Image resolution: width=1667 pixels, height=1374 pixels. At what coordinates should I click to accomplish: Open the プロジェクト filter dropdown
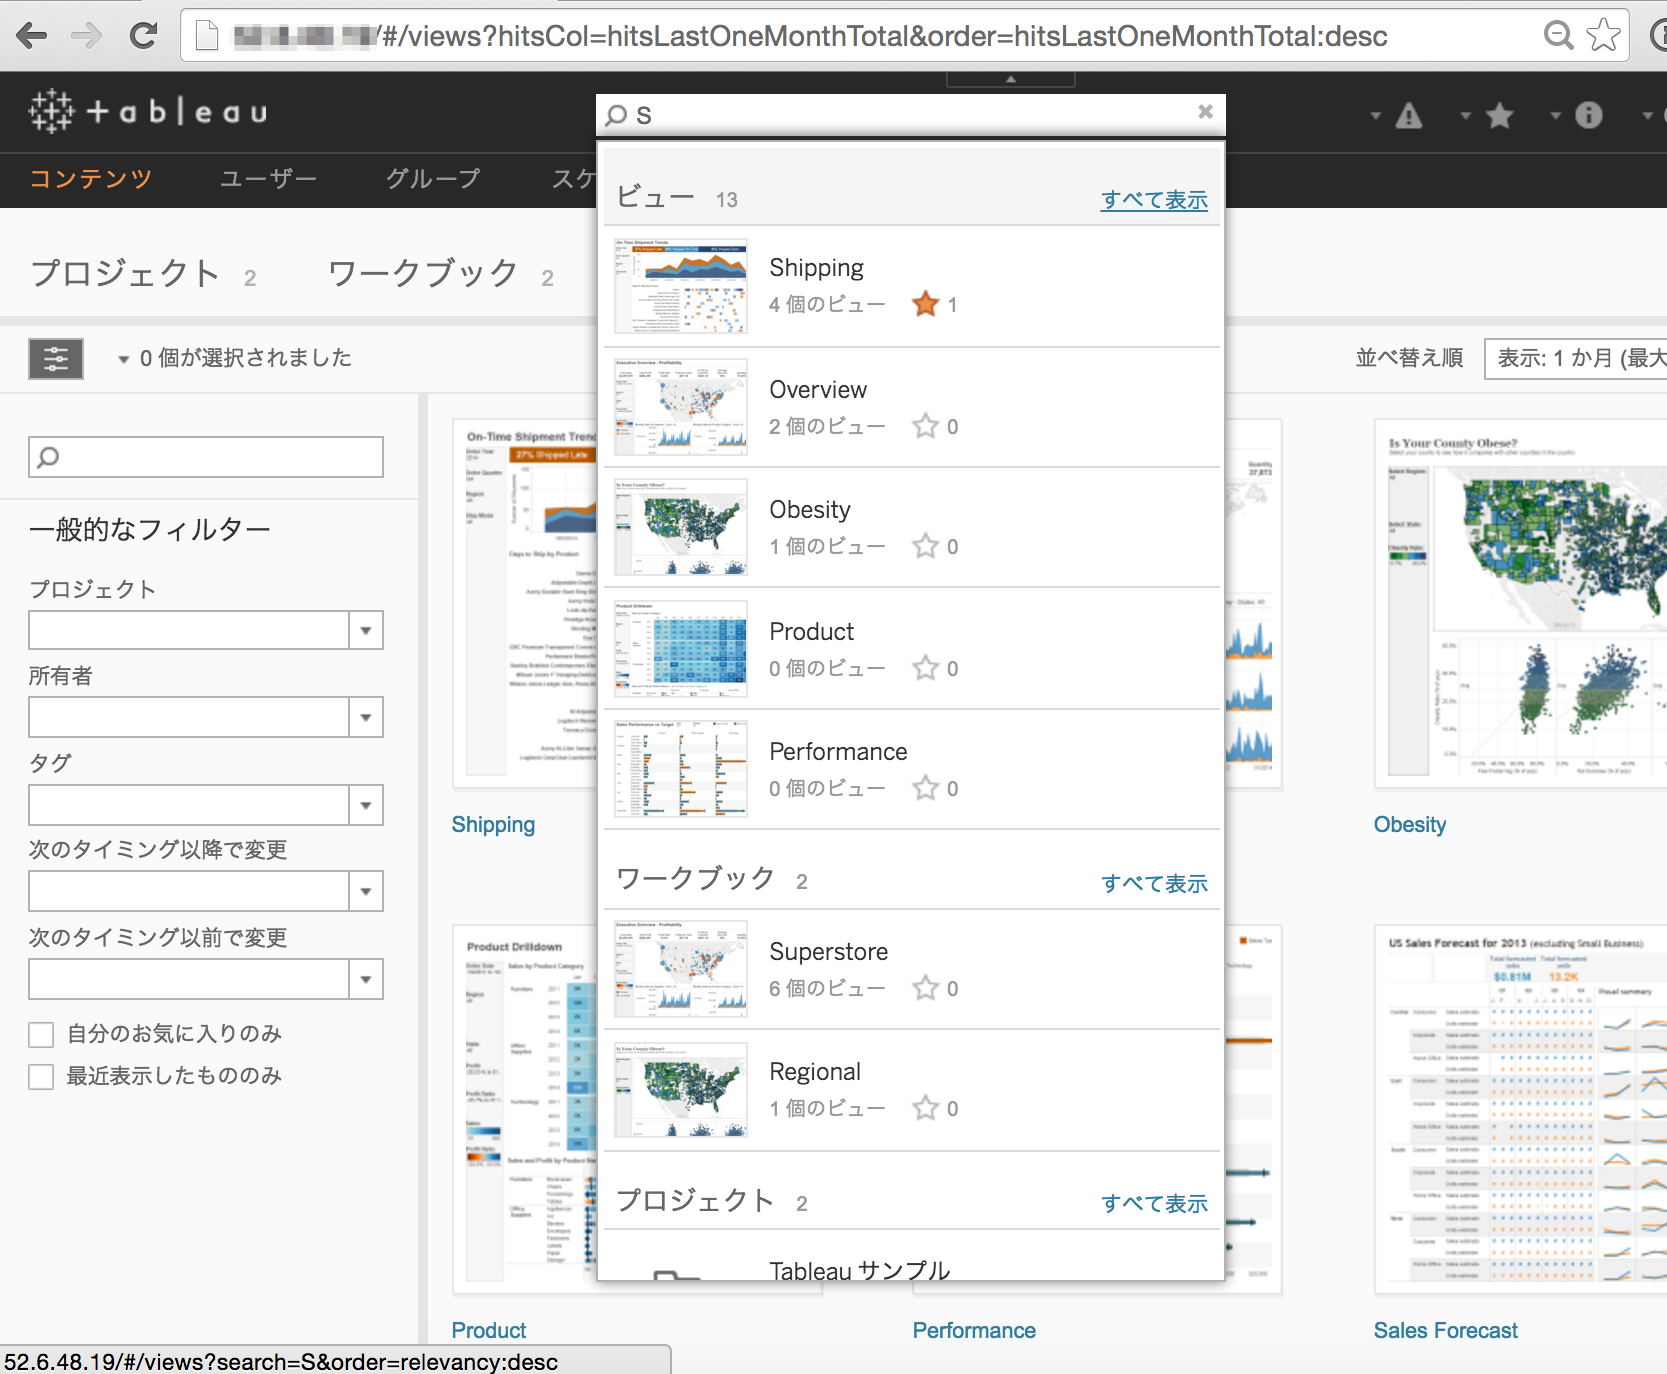coord(367,630)
